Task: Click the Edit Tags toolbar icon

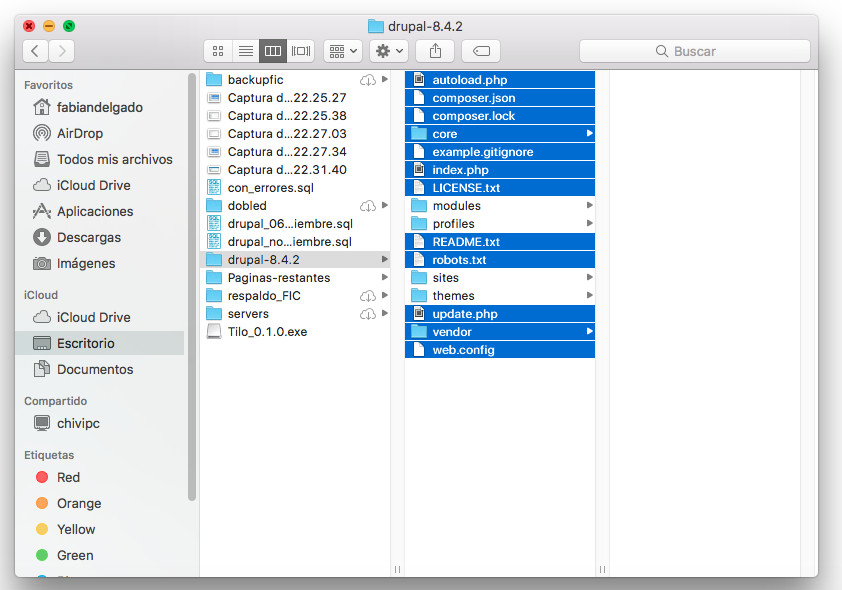Action: click(x=481, y=51)
